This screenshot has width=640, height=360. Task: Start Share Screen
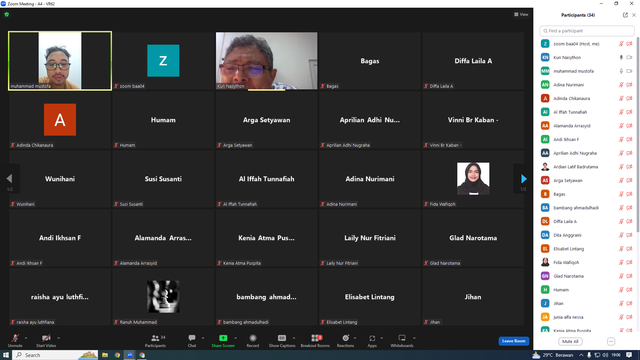223,340
